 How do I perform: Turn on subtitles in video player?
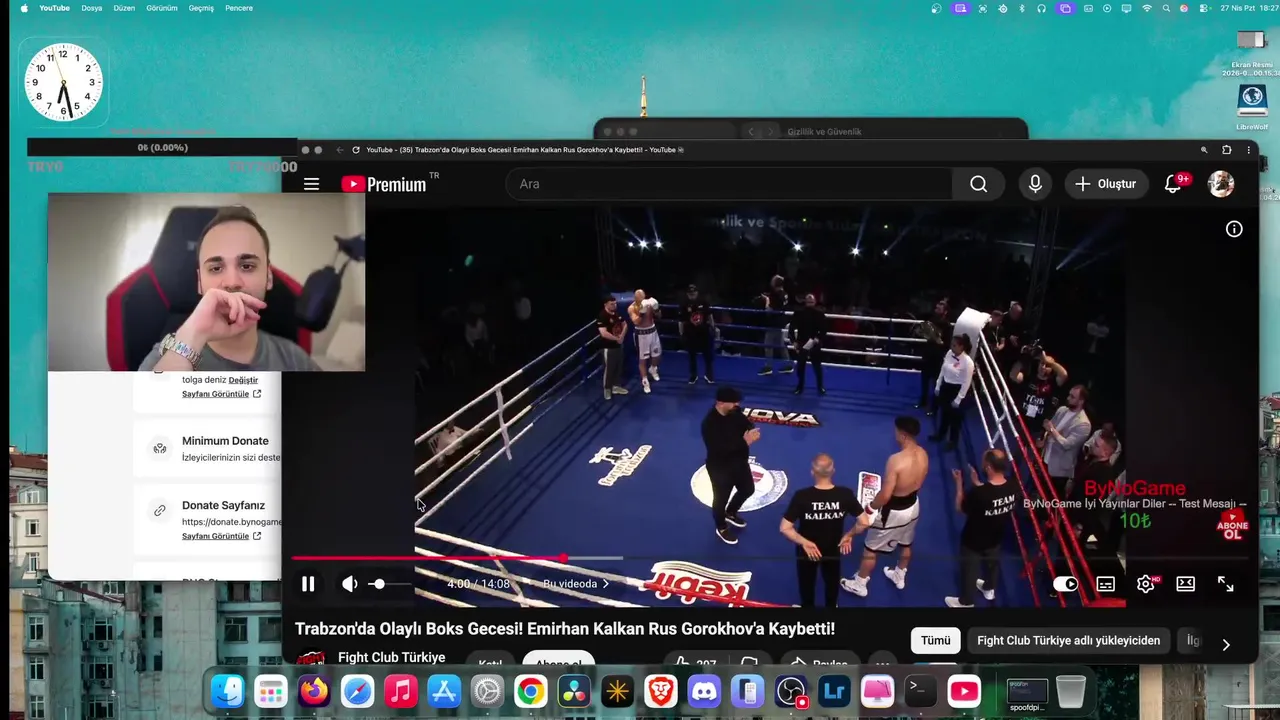click(x=1105, y=584)
